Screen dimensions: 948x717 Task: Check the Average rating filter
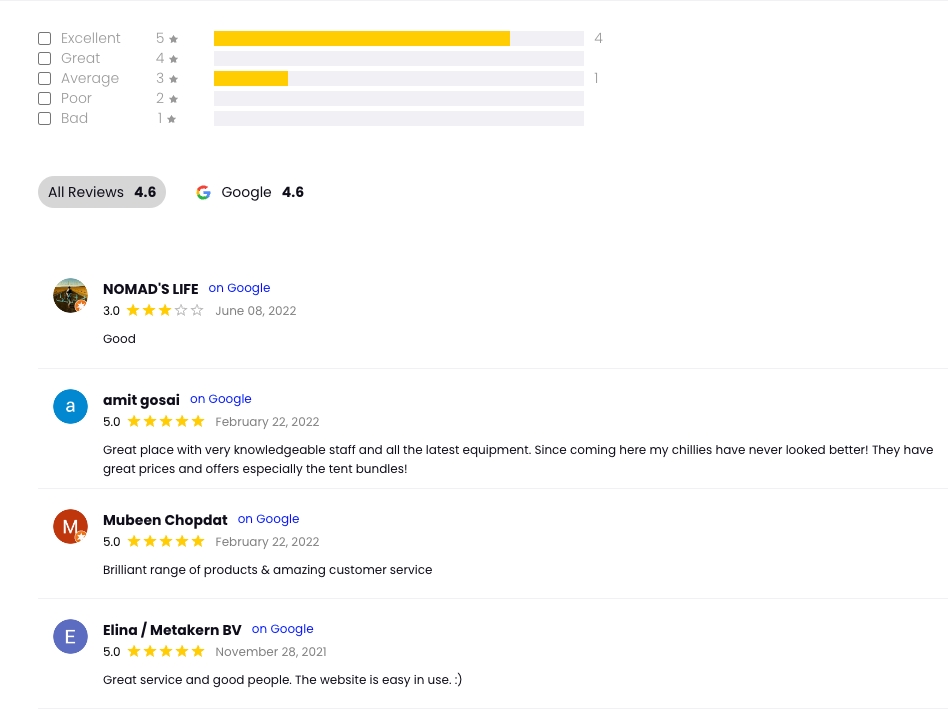[x=44, y=79]
